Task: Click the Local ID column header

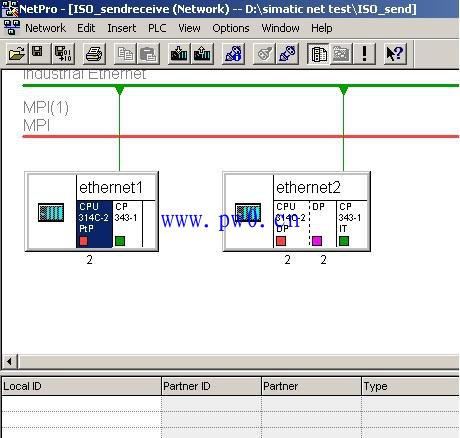Action: 81,386
